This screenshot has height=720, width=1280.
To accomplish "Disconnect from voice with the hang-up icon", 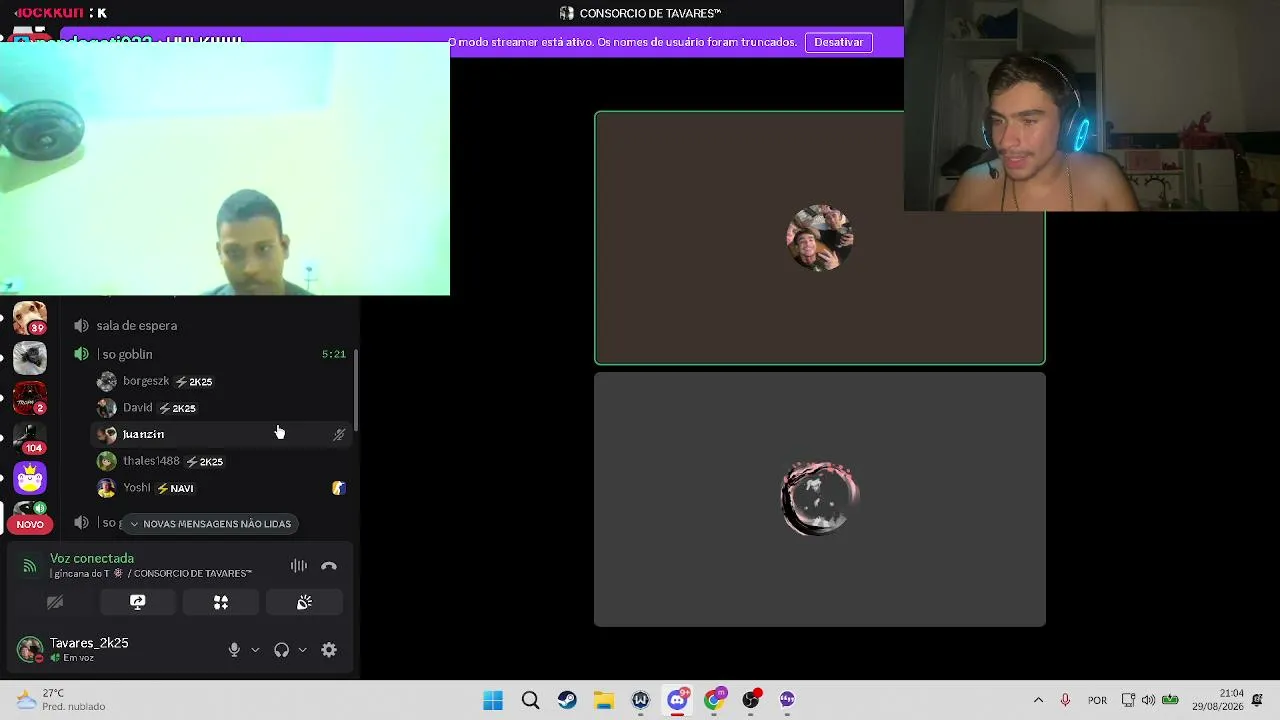I will (x=329, y=566).
